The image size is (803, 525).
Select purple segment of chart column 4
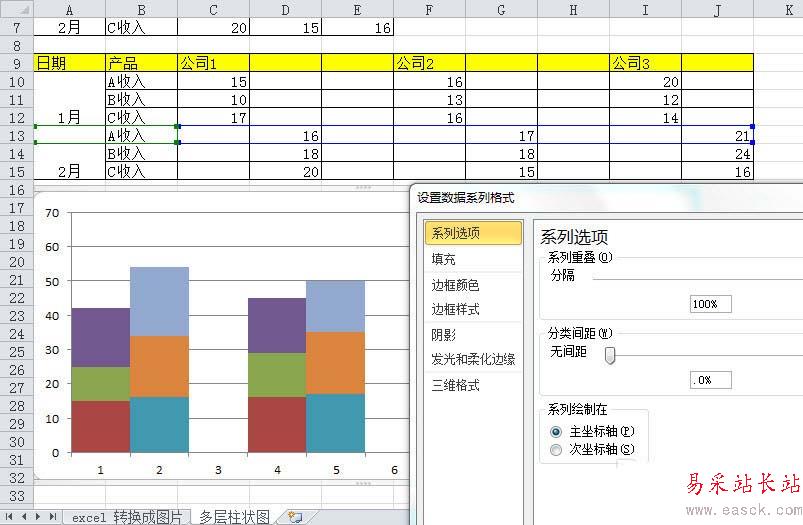tap(277, 326)
